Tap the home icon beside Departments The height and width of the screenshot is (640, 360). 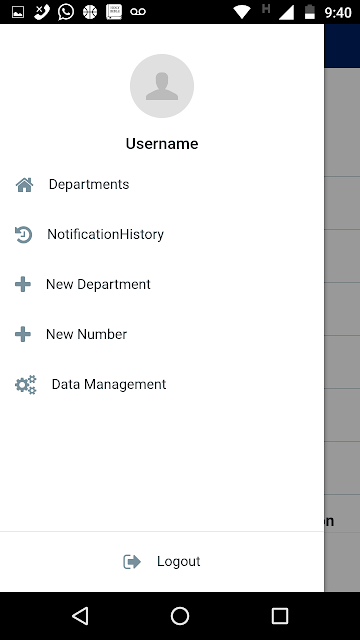(24, 185)
